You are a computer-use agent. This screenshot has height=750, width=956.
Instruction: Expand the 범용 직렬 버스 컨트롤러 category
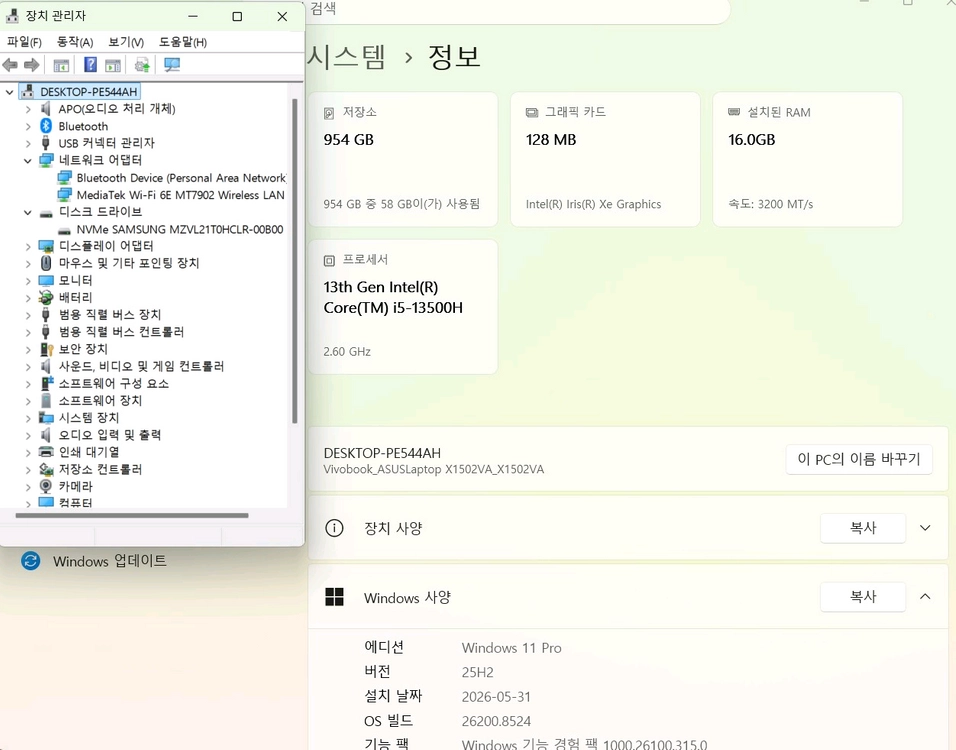(28, 332)
